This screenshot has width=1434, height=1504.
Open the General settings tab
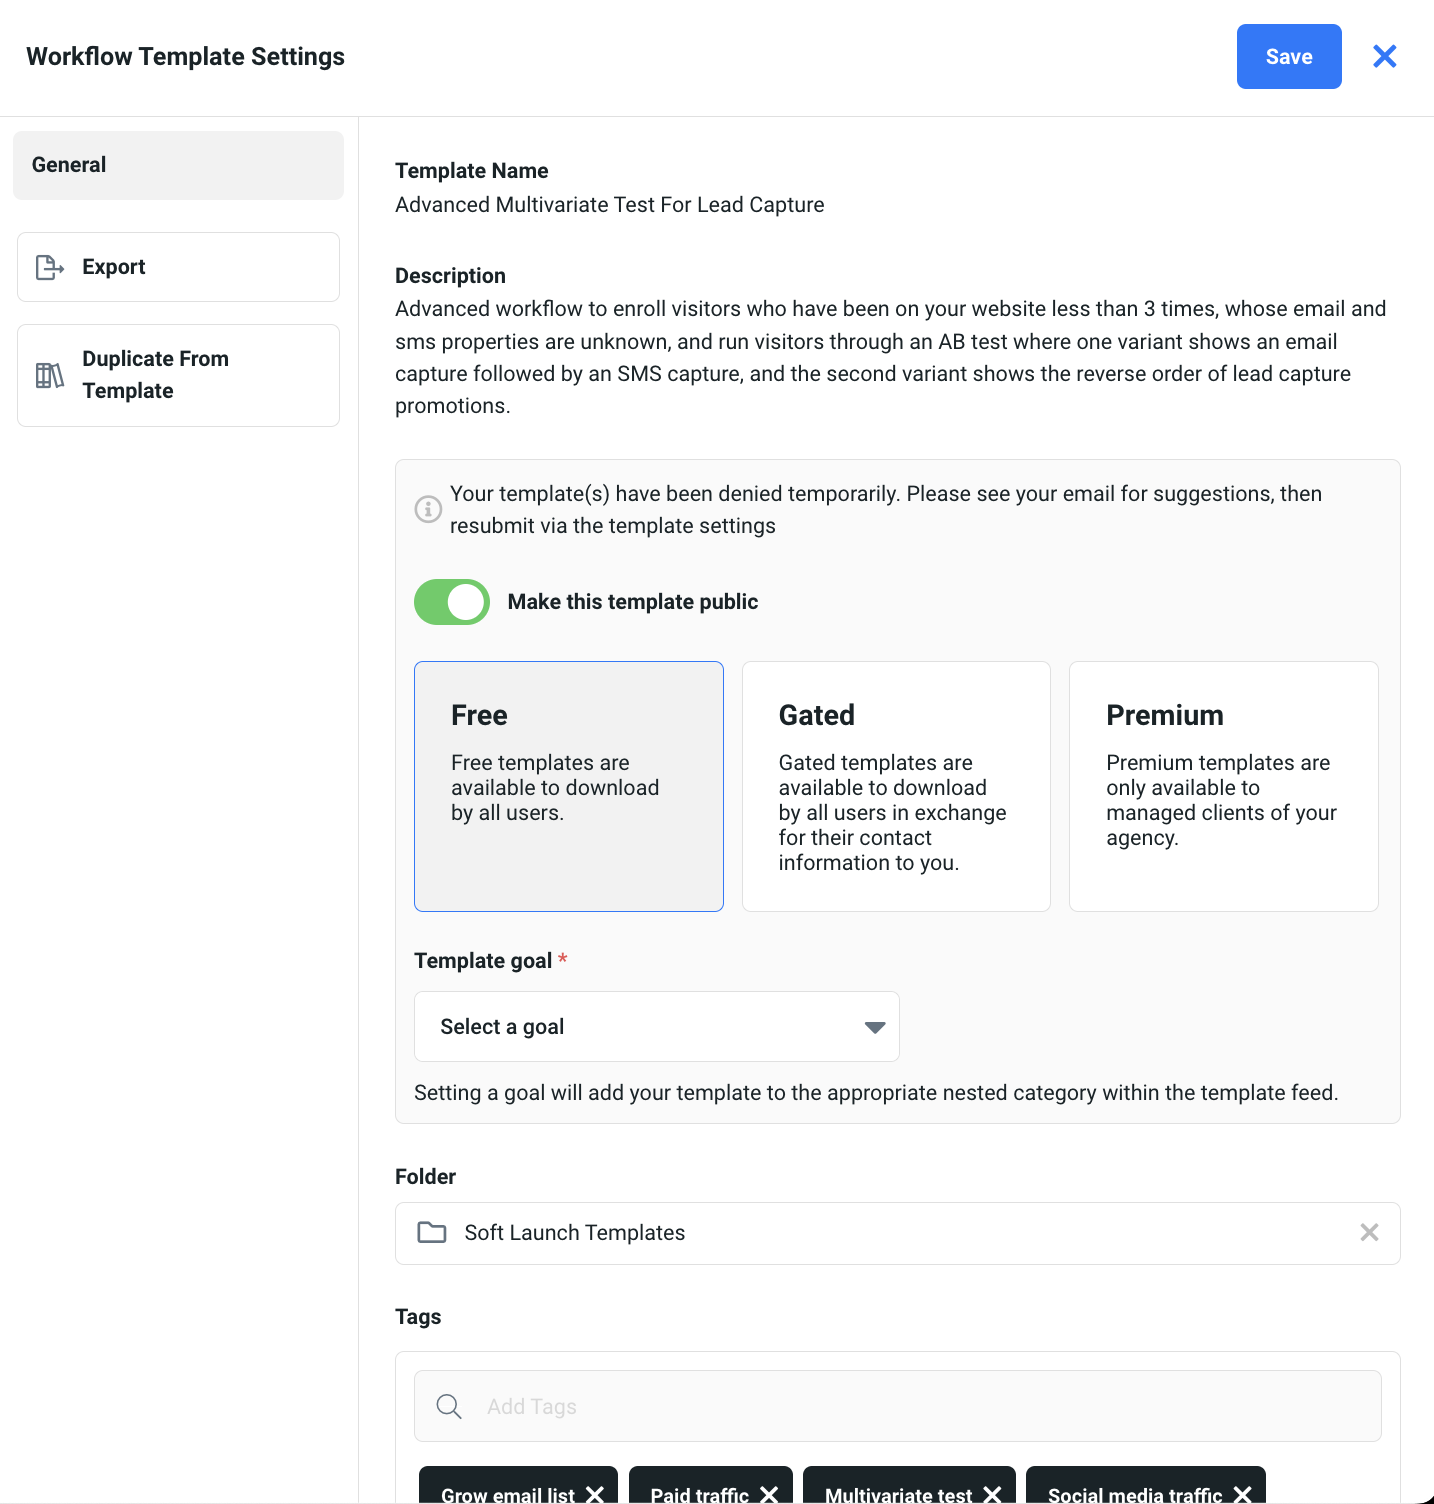(x=178, y=165)
